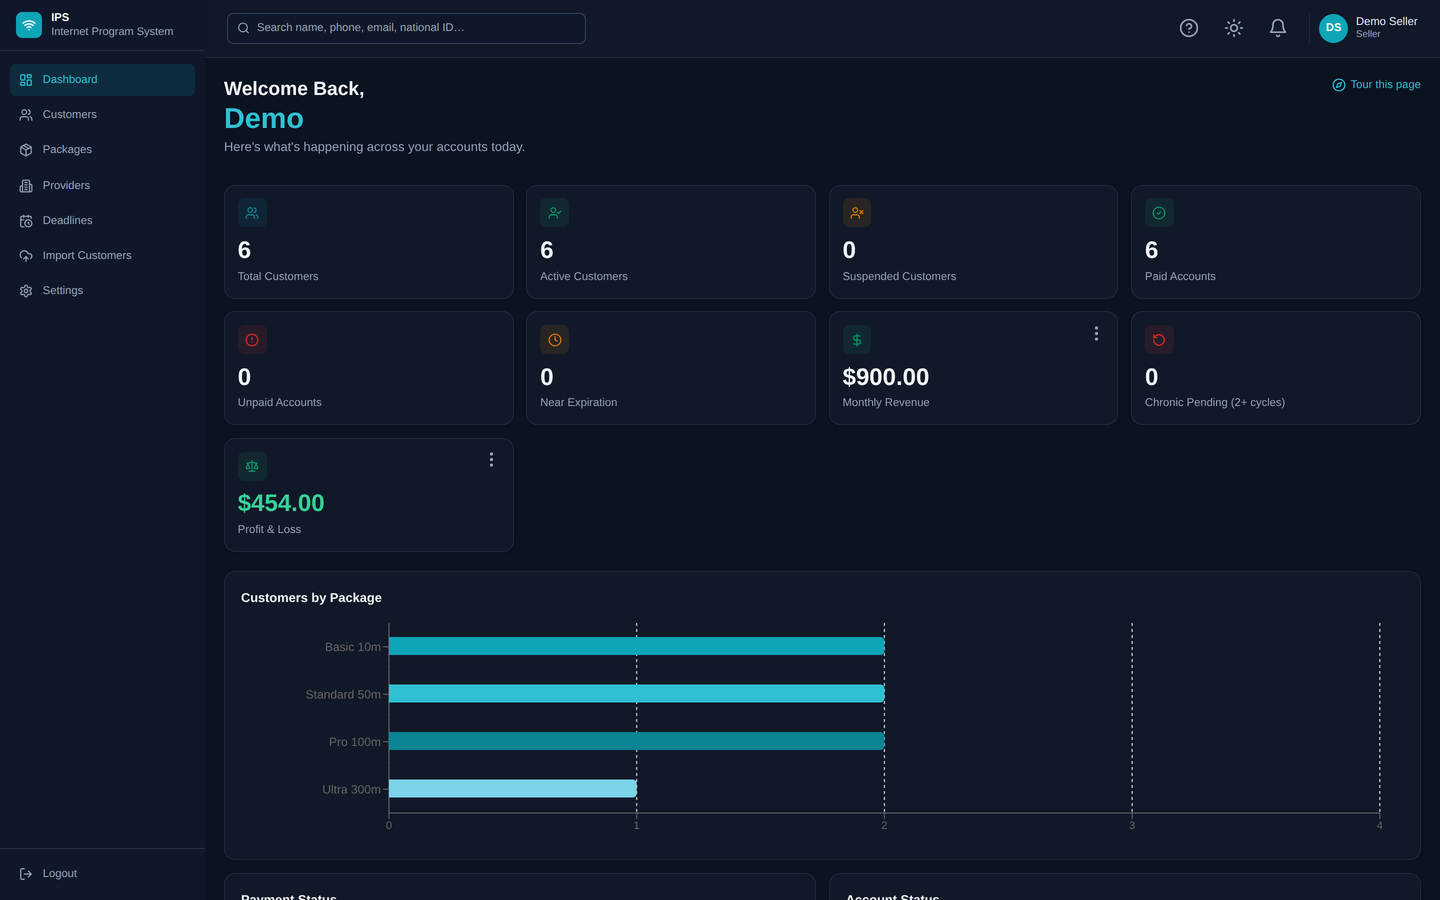Open Import Customers

pos(102,256)
